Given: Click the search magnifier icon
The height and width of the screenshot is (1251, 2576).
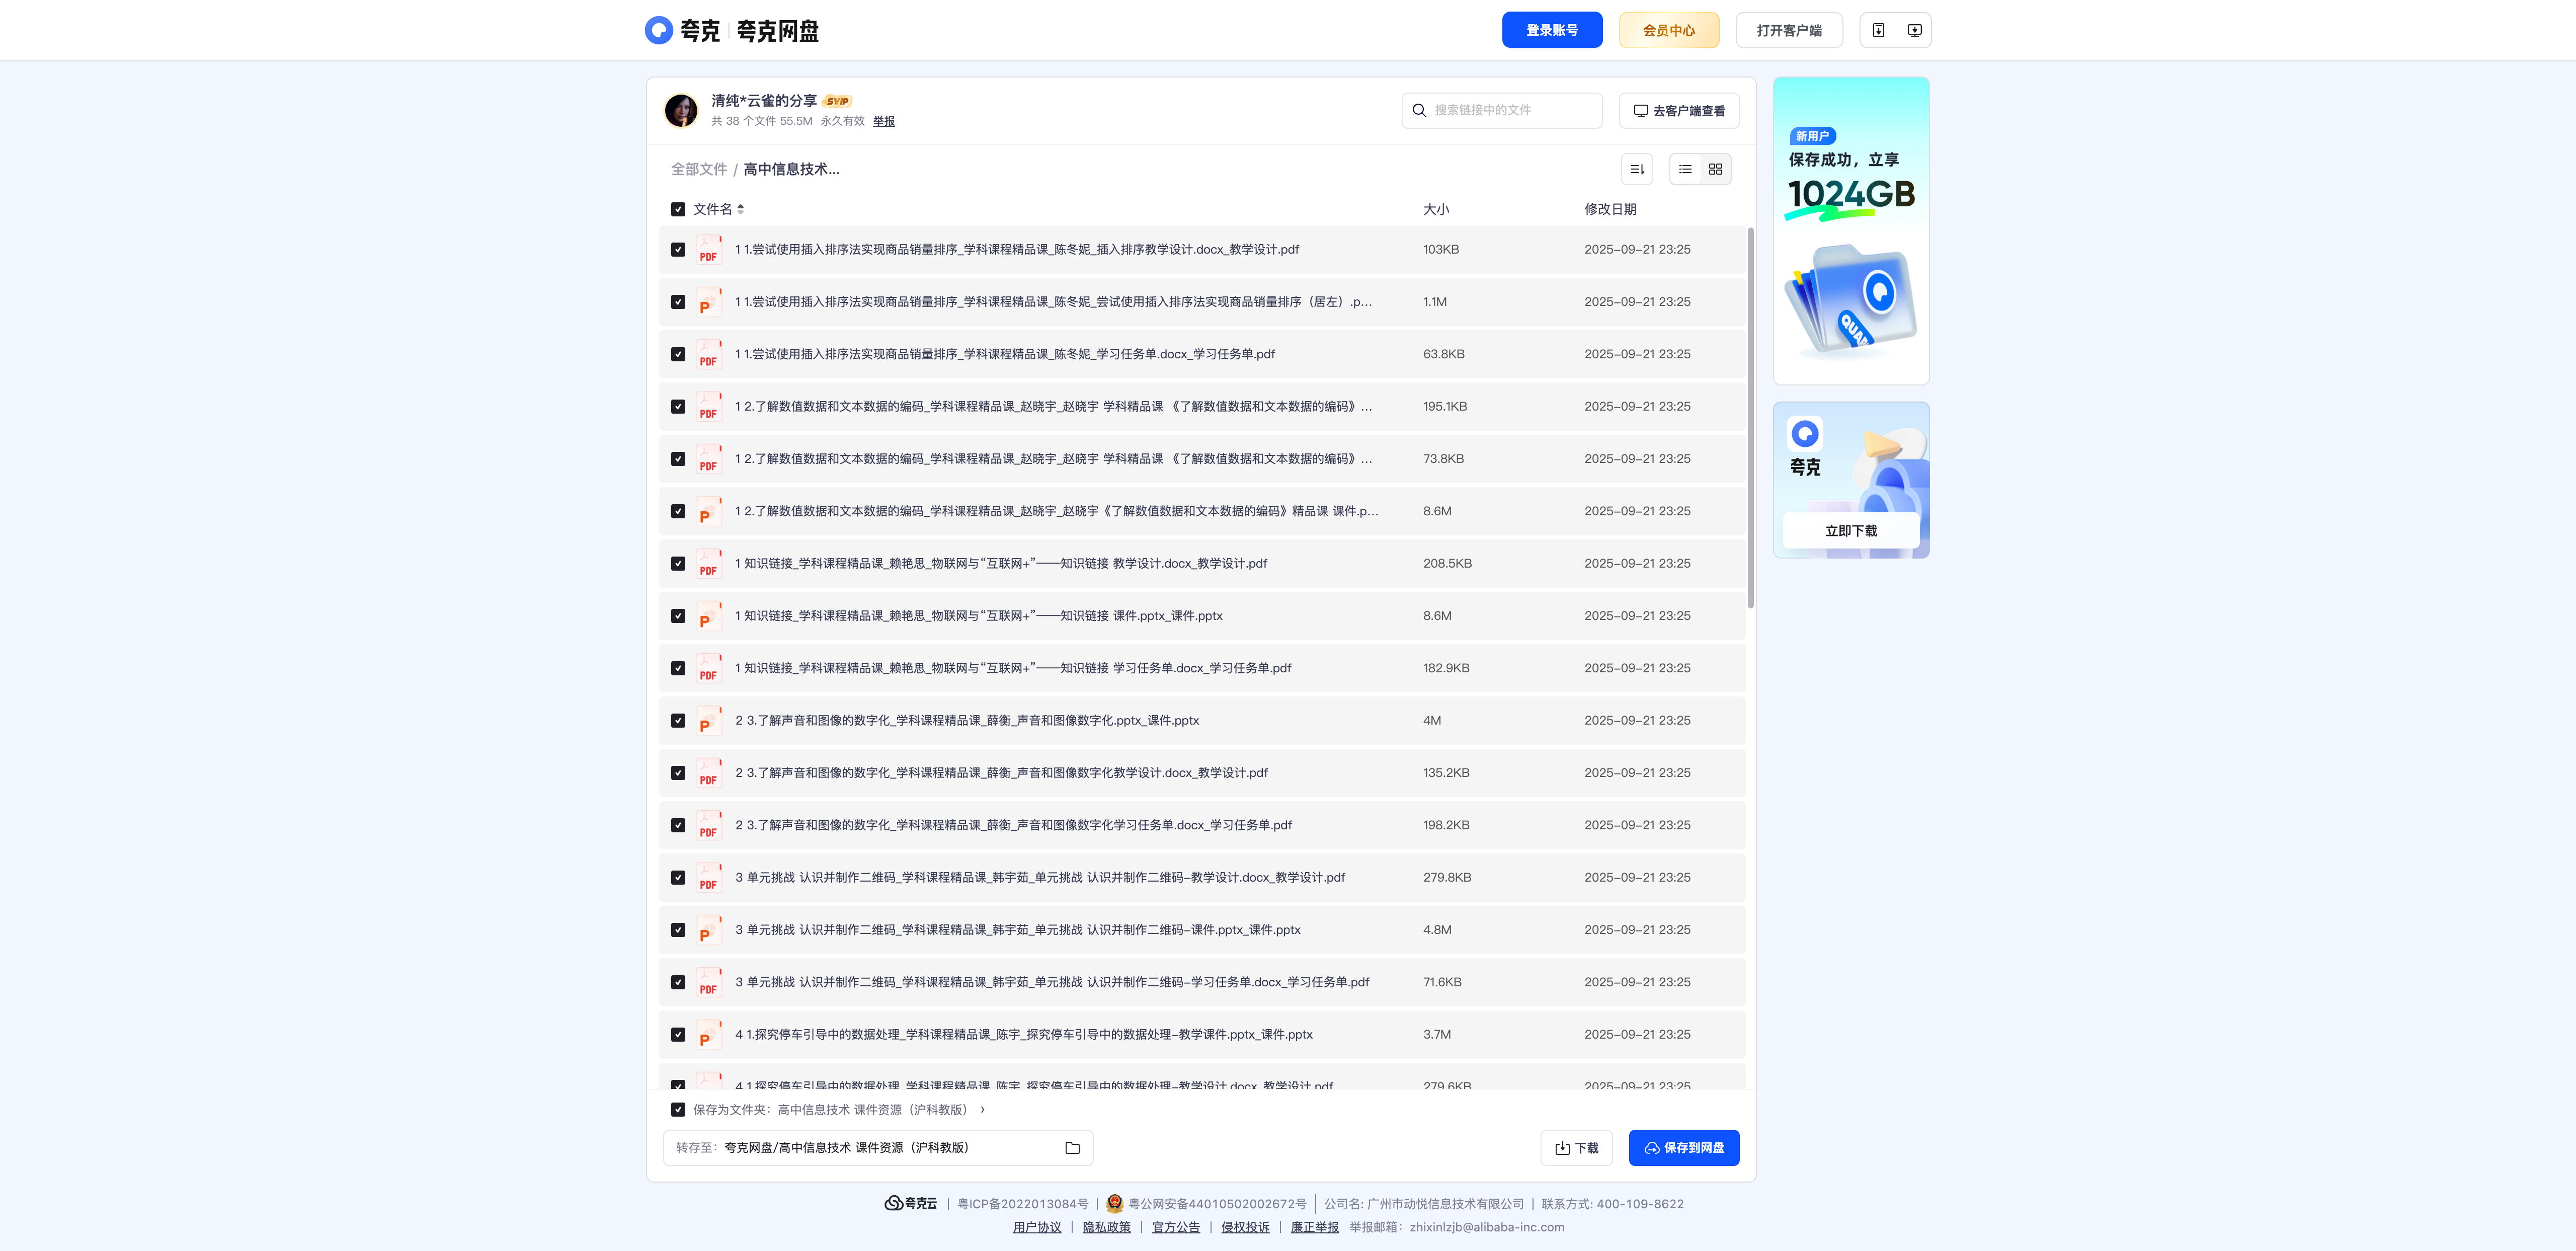Looking at the screenshot, I should tap(1419, 110).
